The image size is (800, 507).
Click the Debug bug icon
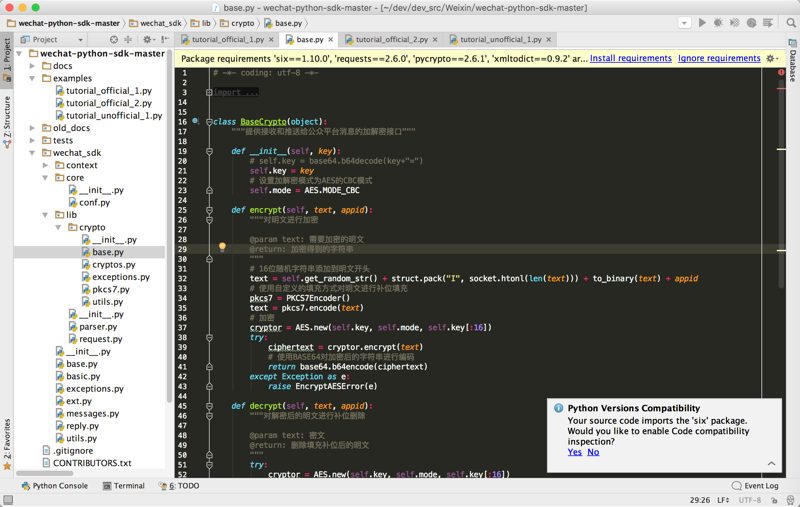[x=718, y=22]
